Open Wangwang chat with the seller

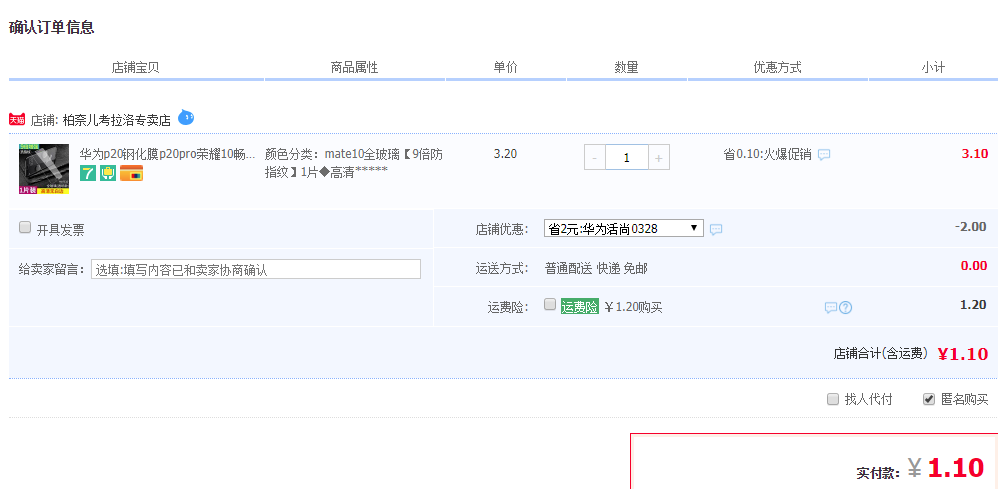pos(186,117)
